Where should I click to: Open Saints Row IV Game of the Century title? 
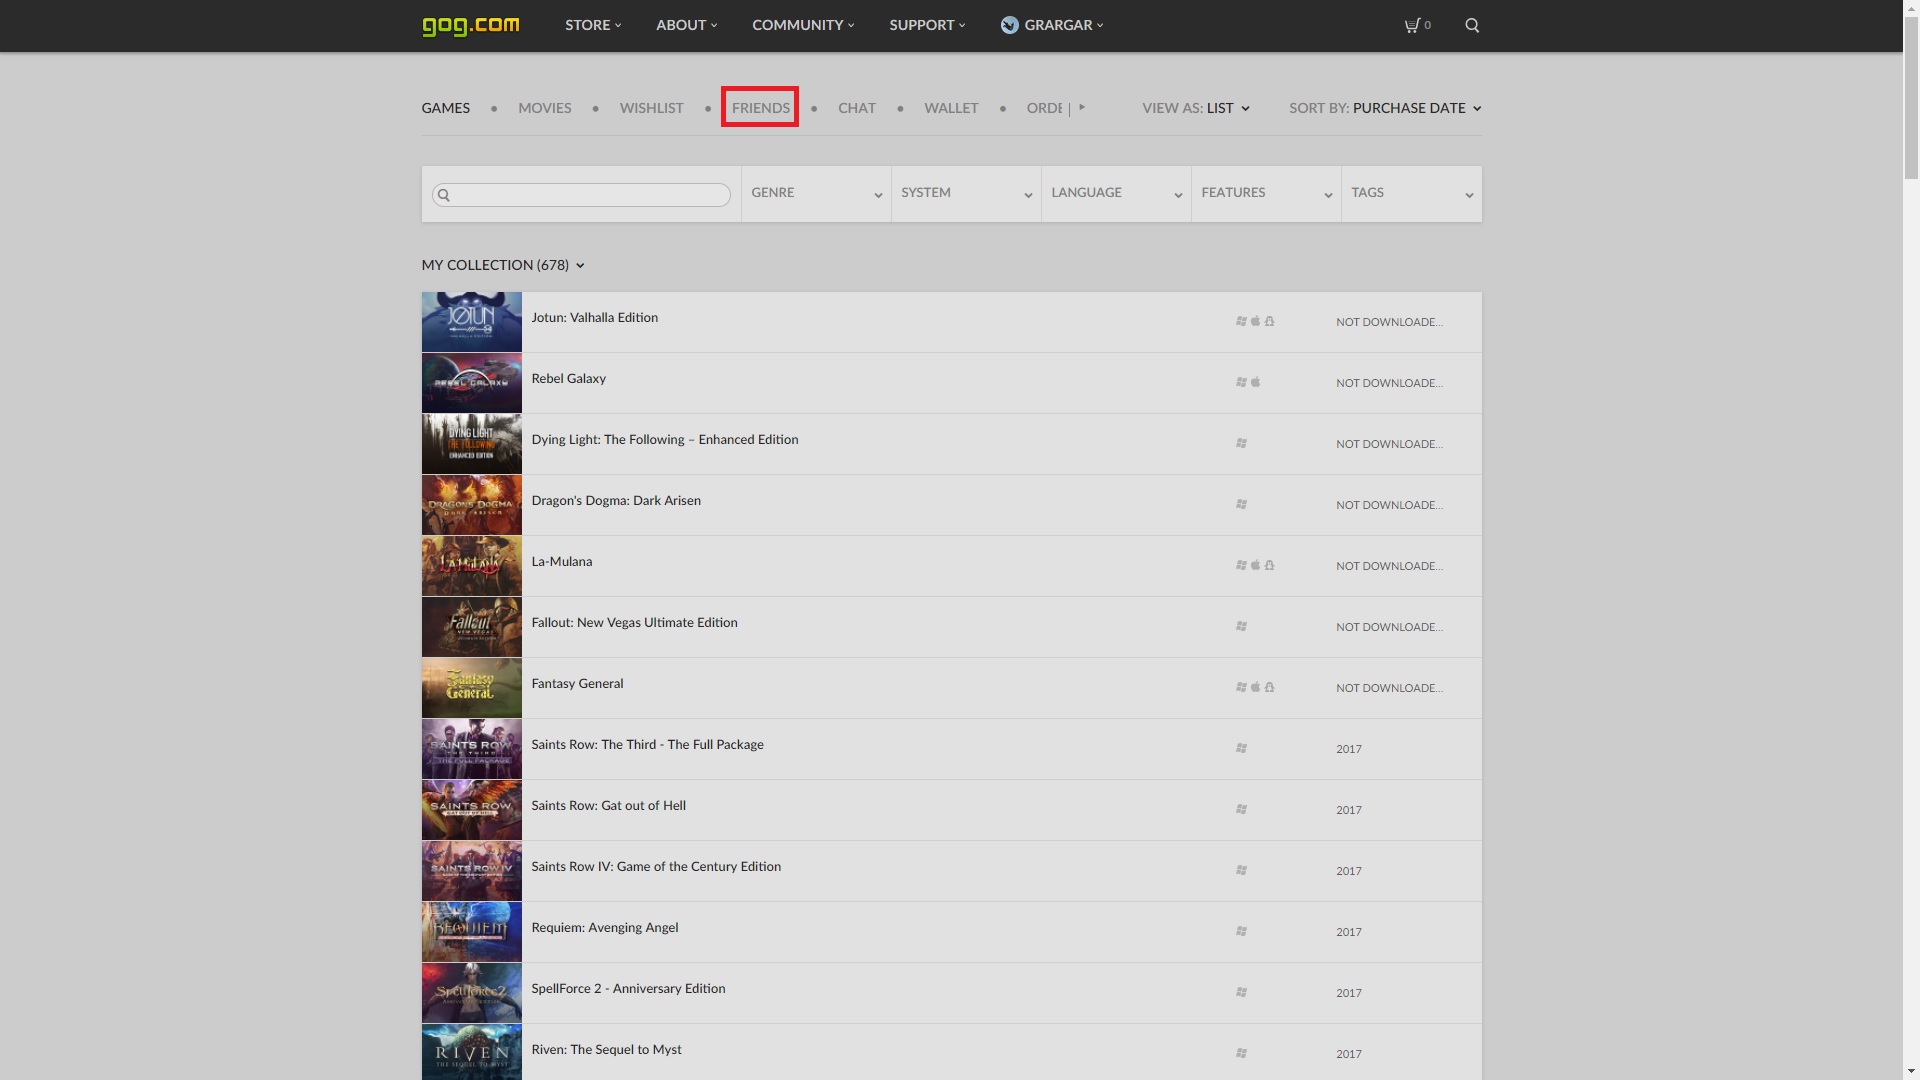coord(656,866)
